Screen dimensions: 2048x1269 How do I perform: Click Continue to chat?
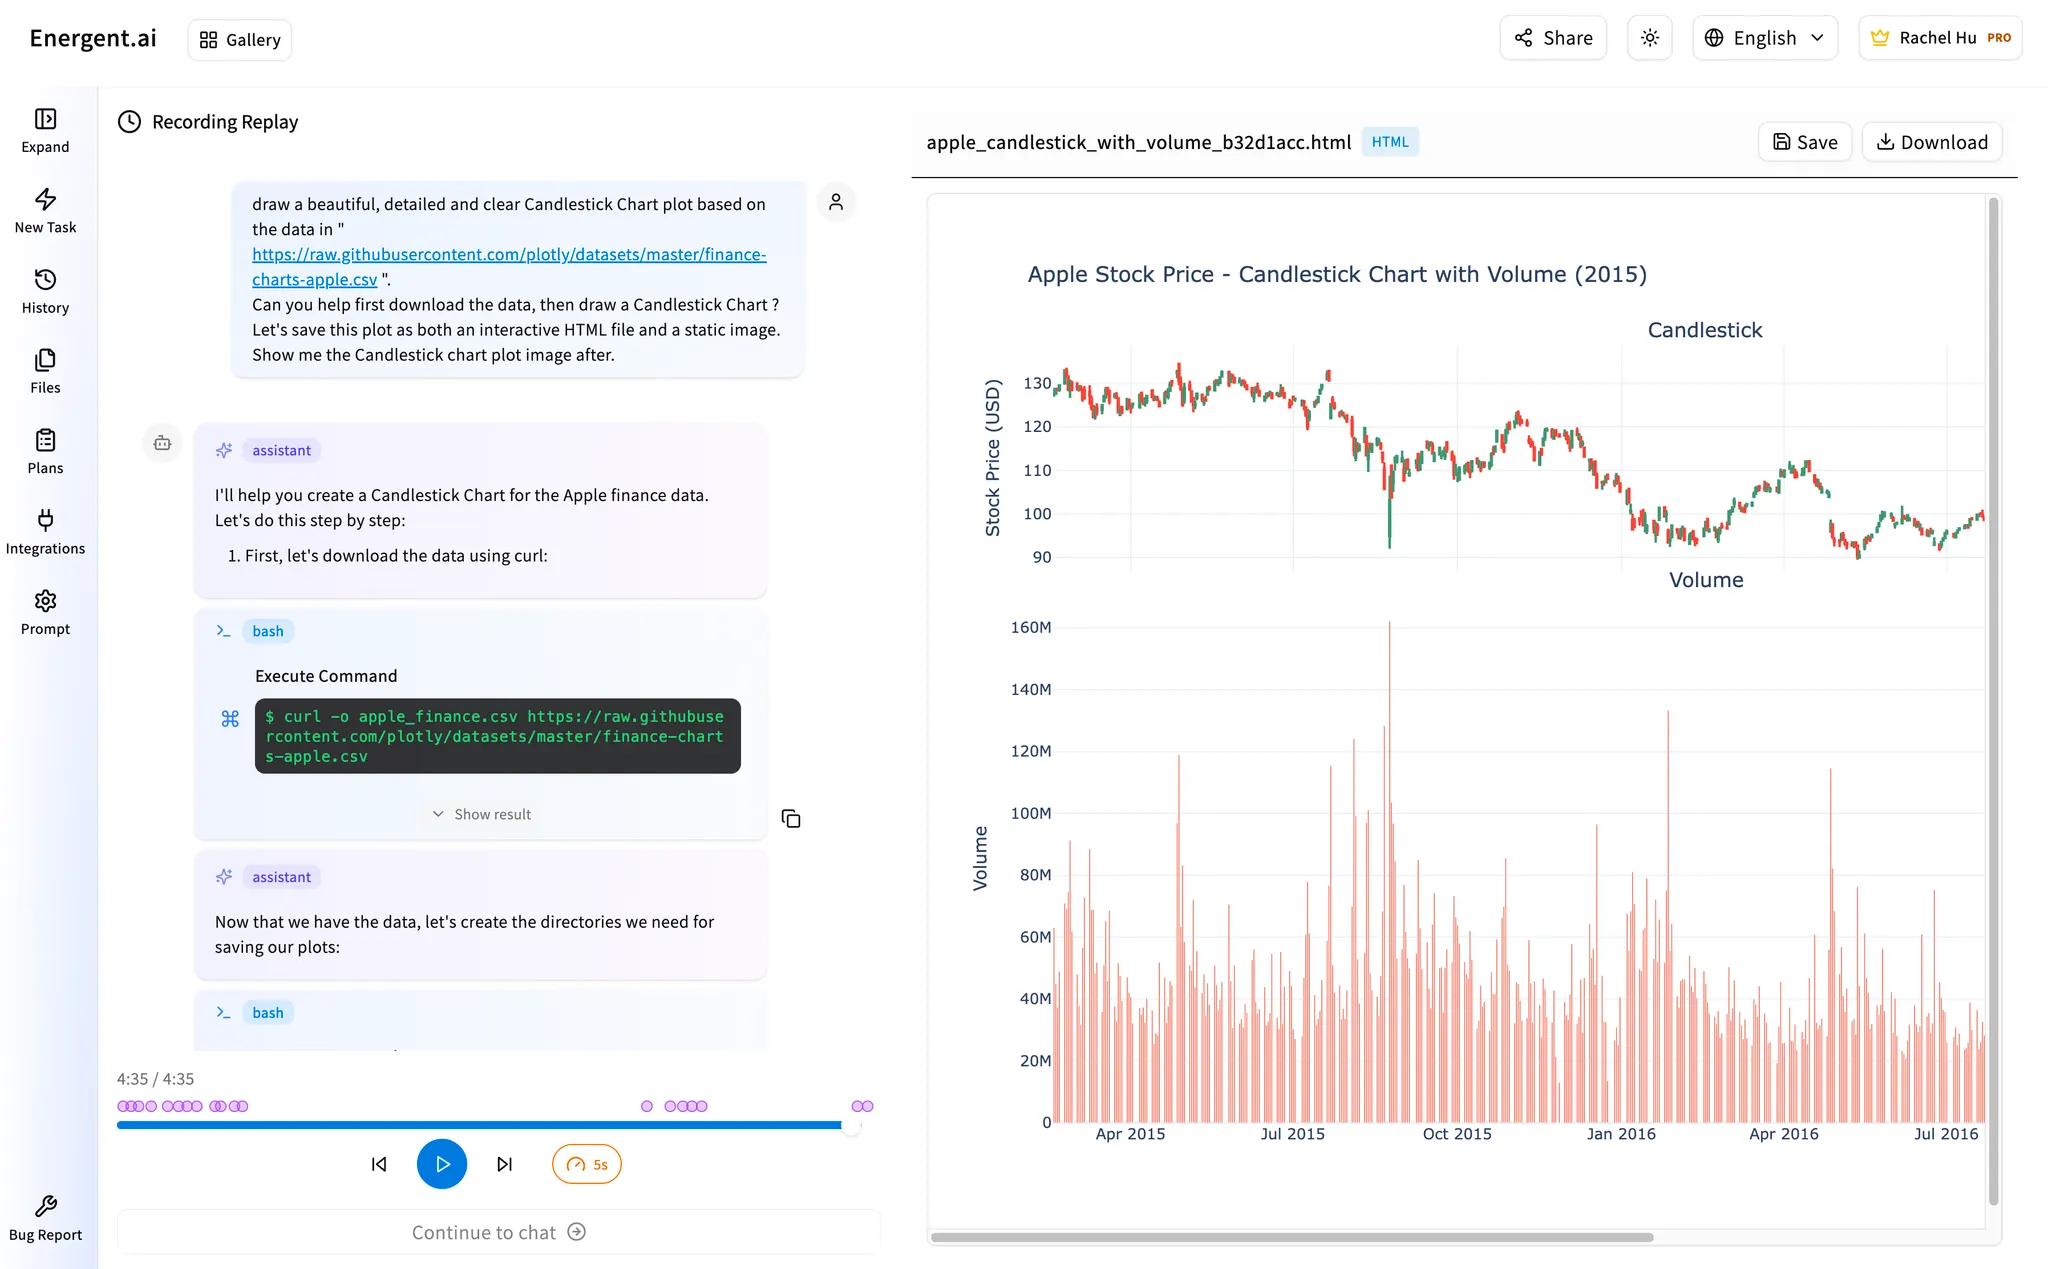[x=498, y=1231]
